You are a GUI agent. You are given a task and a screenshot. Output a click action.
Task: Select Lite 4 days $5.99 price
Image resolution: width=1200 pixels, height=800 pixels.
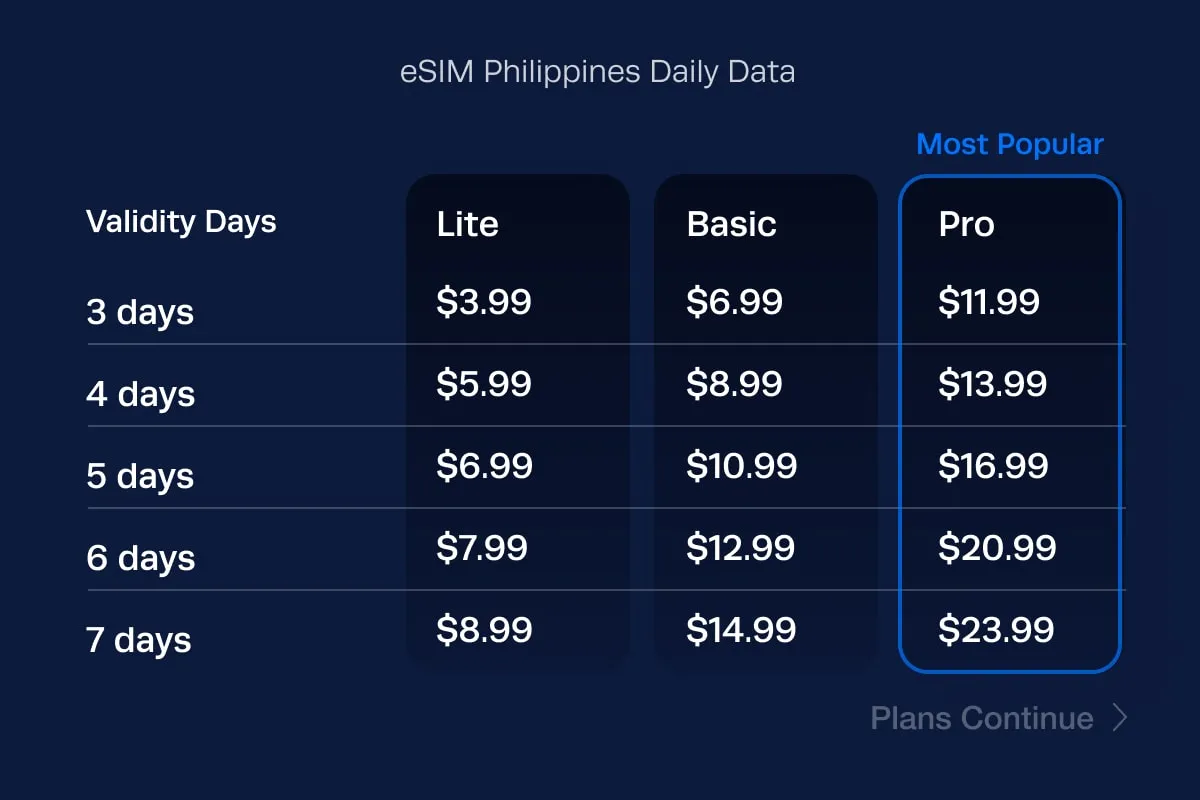coord(483,384)
